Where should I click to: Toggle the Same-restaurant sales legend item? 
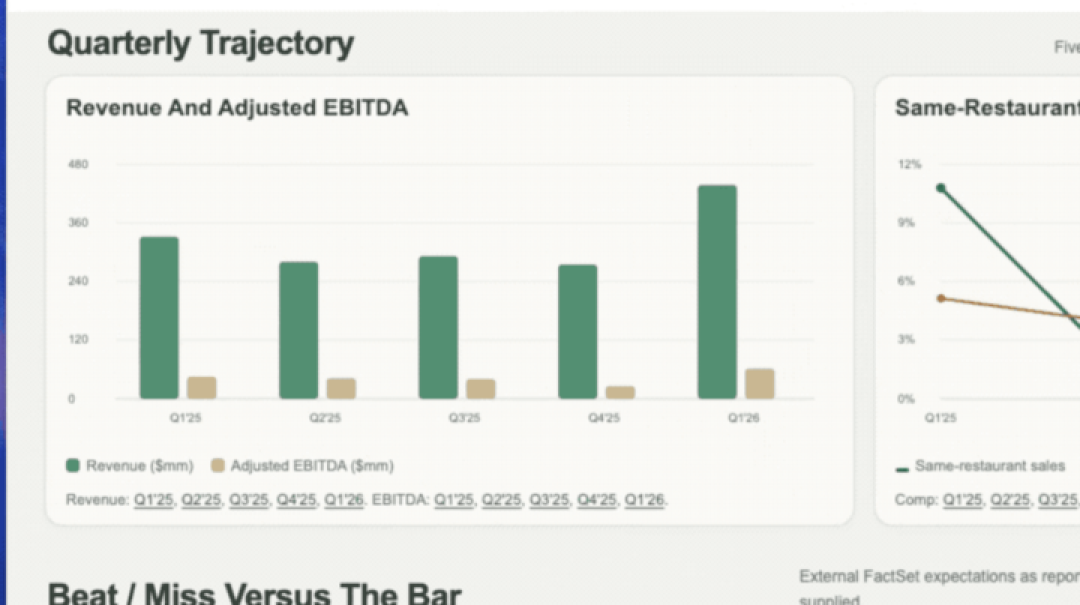[980, 466]
